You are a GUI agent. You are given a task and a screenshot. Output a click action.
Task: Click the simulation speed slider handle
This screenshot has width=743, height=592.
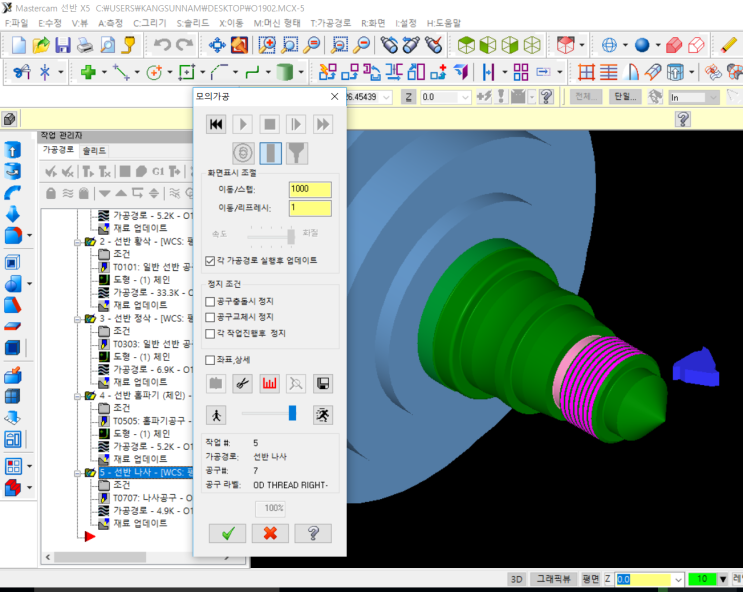tap(293, 413)
